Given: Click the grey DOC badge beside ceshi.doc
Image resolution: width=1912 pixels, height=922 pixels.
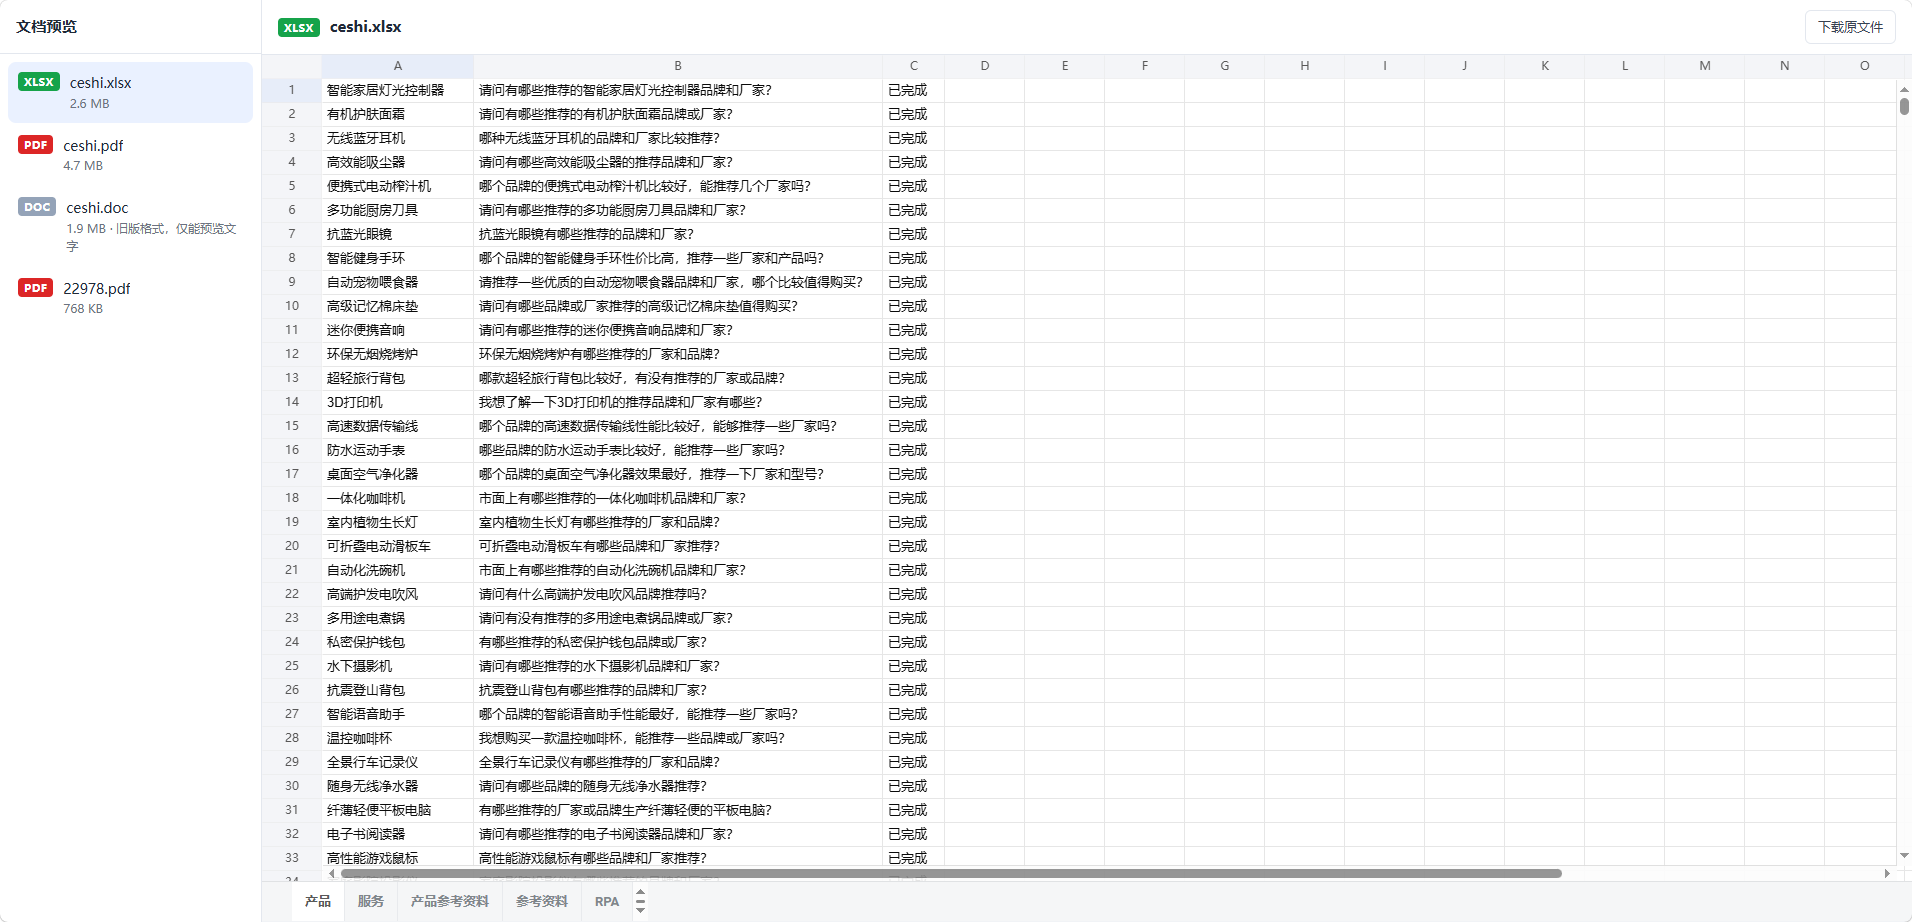Looking at the screenshot, I should click(x=37, y=207).
